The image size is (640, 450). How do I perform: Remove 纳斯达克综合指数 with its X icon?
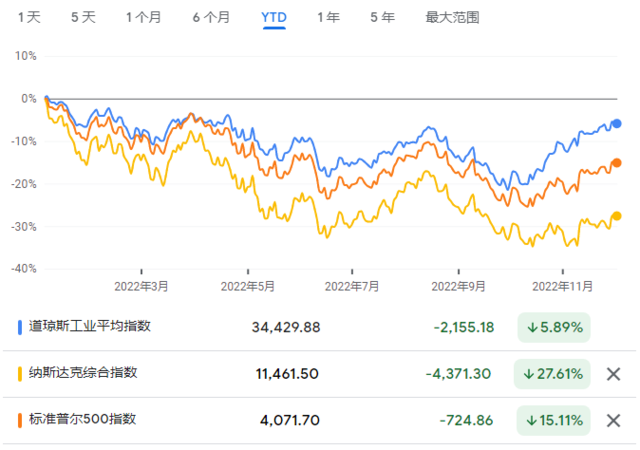613,374
